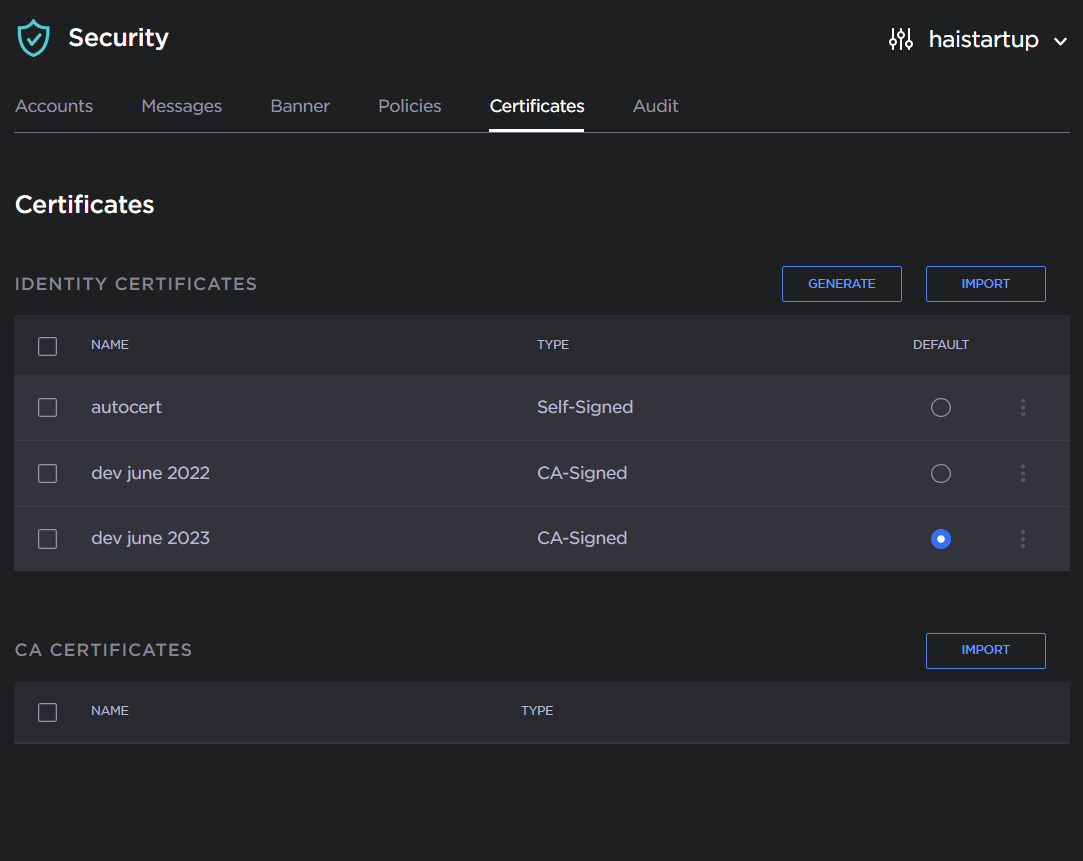
Task: Go to the Accounts tab
Action: pyautogui.click(x=53, y=105)
